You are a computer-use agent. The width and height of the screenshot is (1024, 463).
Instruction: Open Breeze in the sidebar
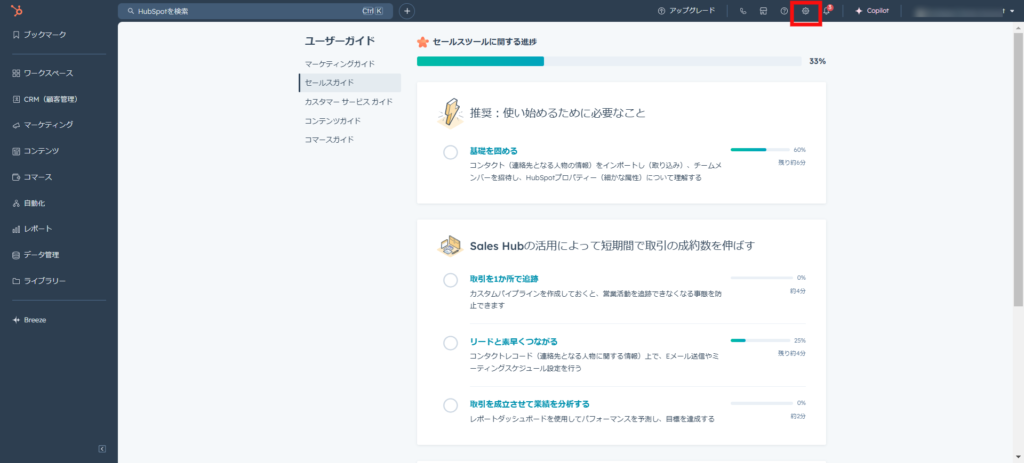(29, 320)
